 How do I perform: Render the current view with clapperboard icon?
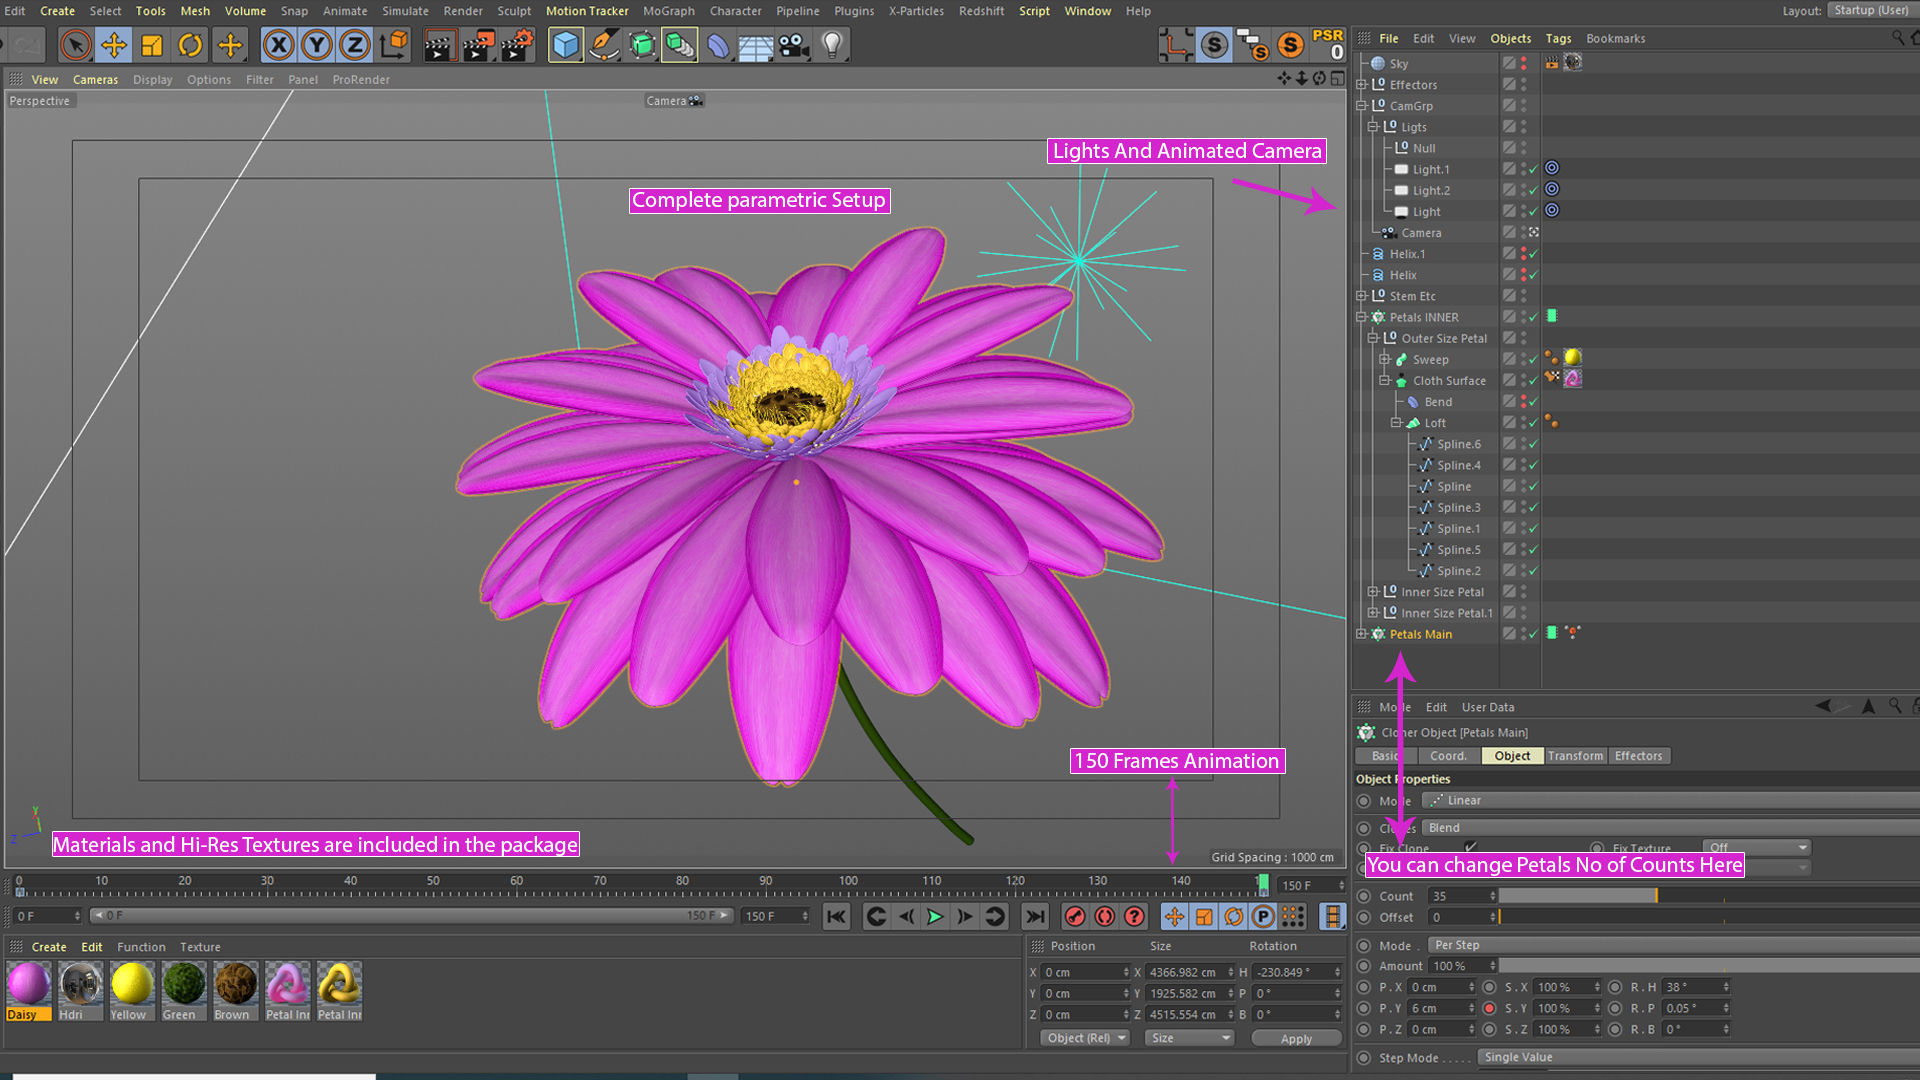[439, 45]
